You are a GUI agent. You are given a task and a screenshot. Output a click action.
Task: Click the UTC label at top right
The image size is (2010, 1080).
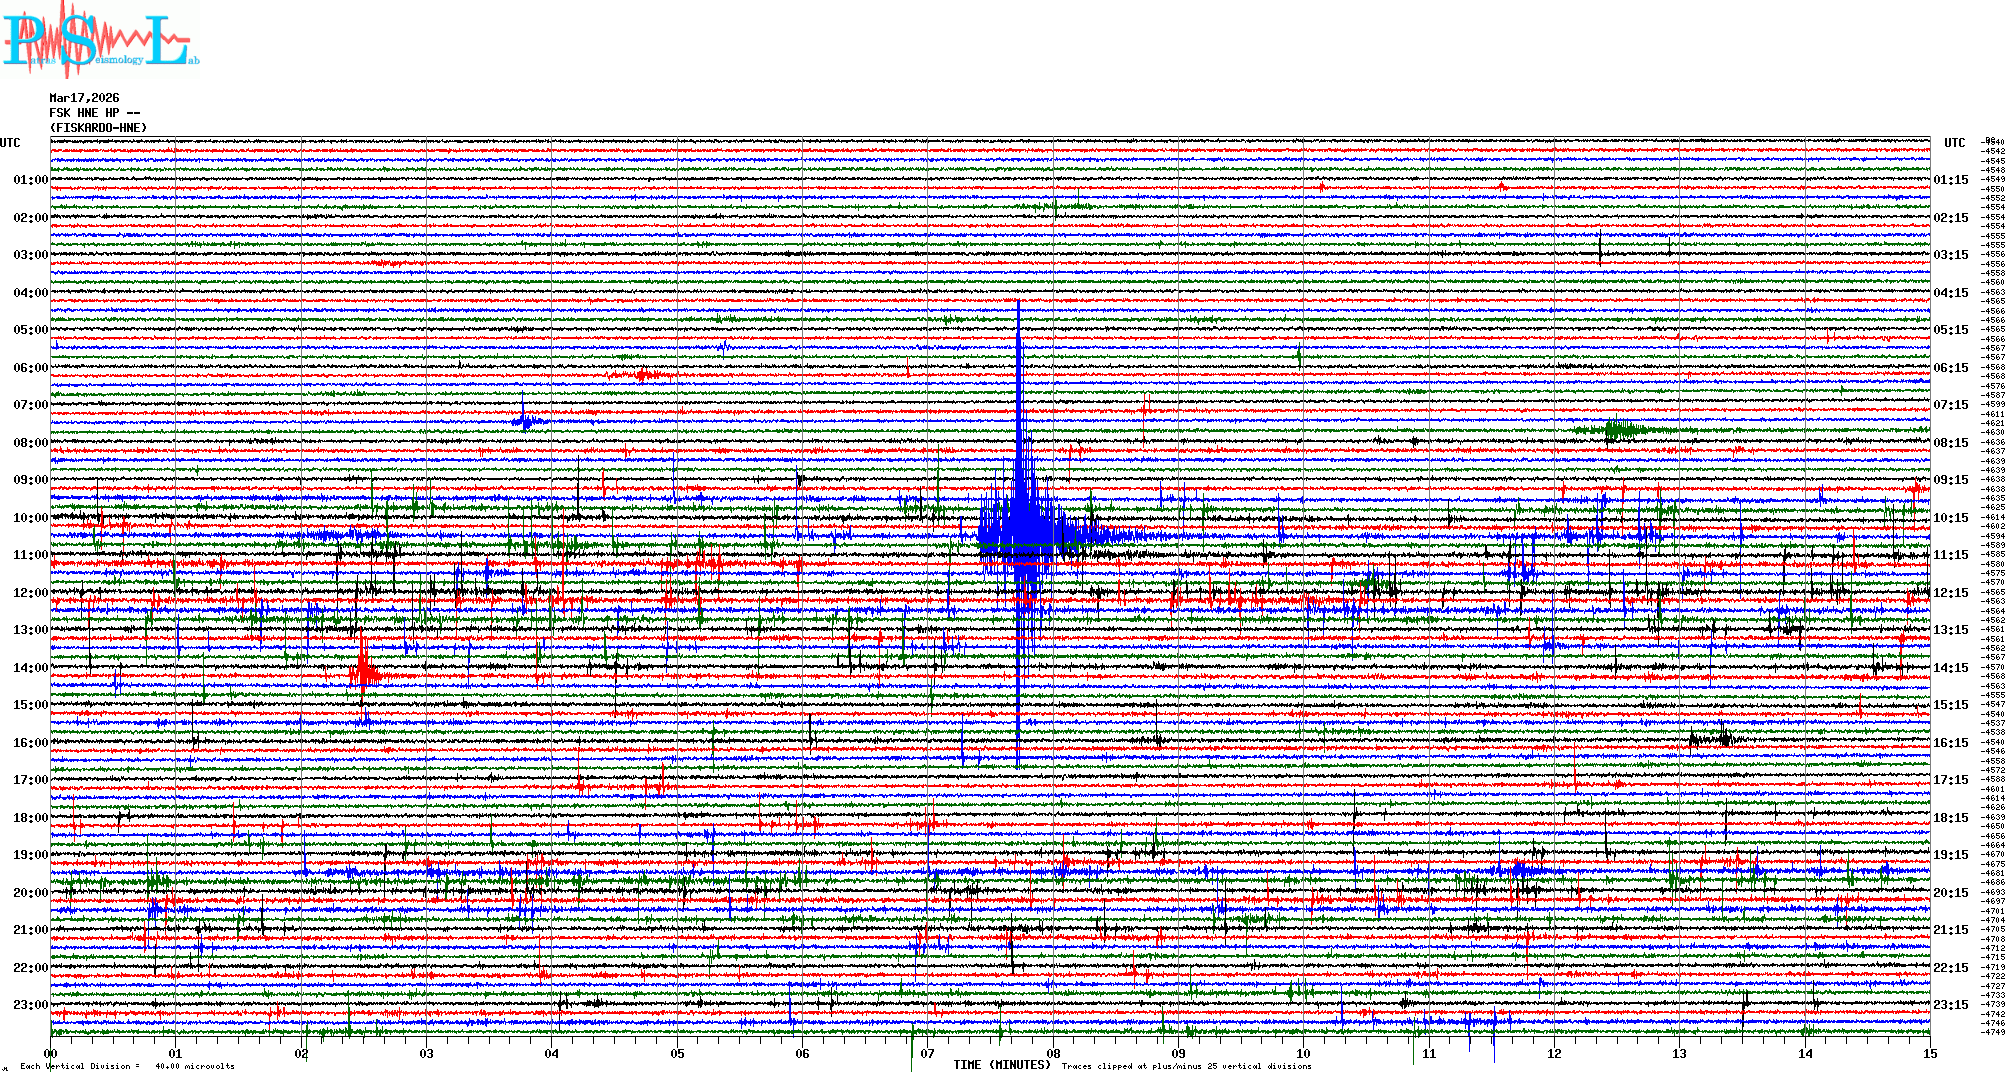point(1954,143)
